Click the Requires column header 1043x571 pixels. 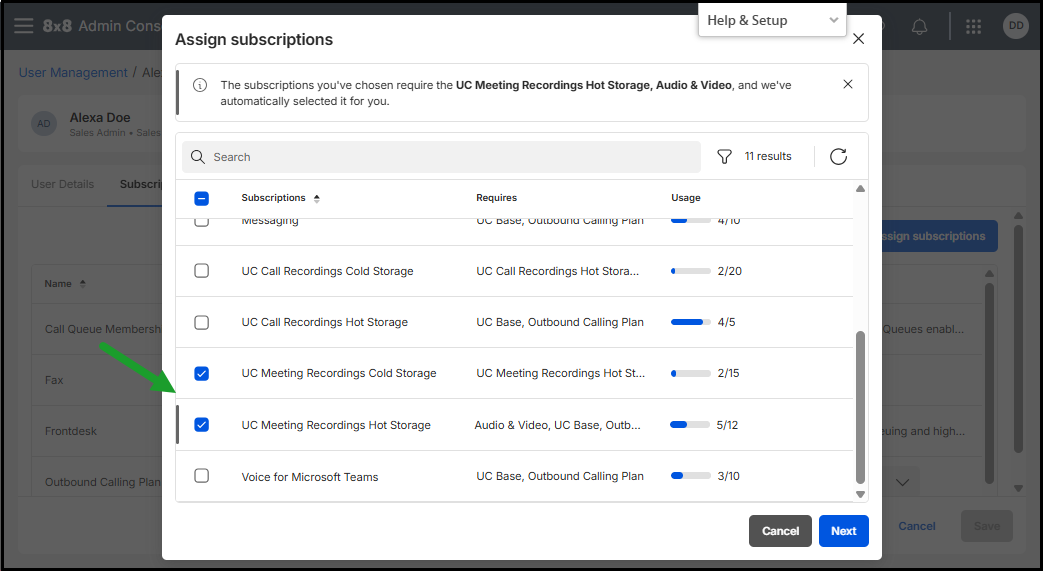pos(496,198)
